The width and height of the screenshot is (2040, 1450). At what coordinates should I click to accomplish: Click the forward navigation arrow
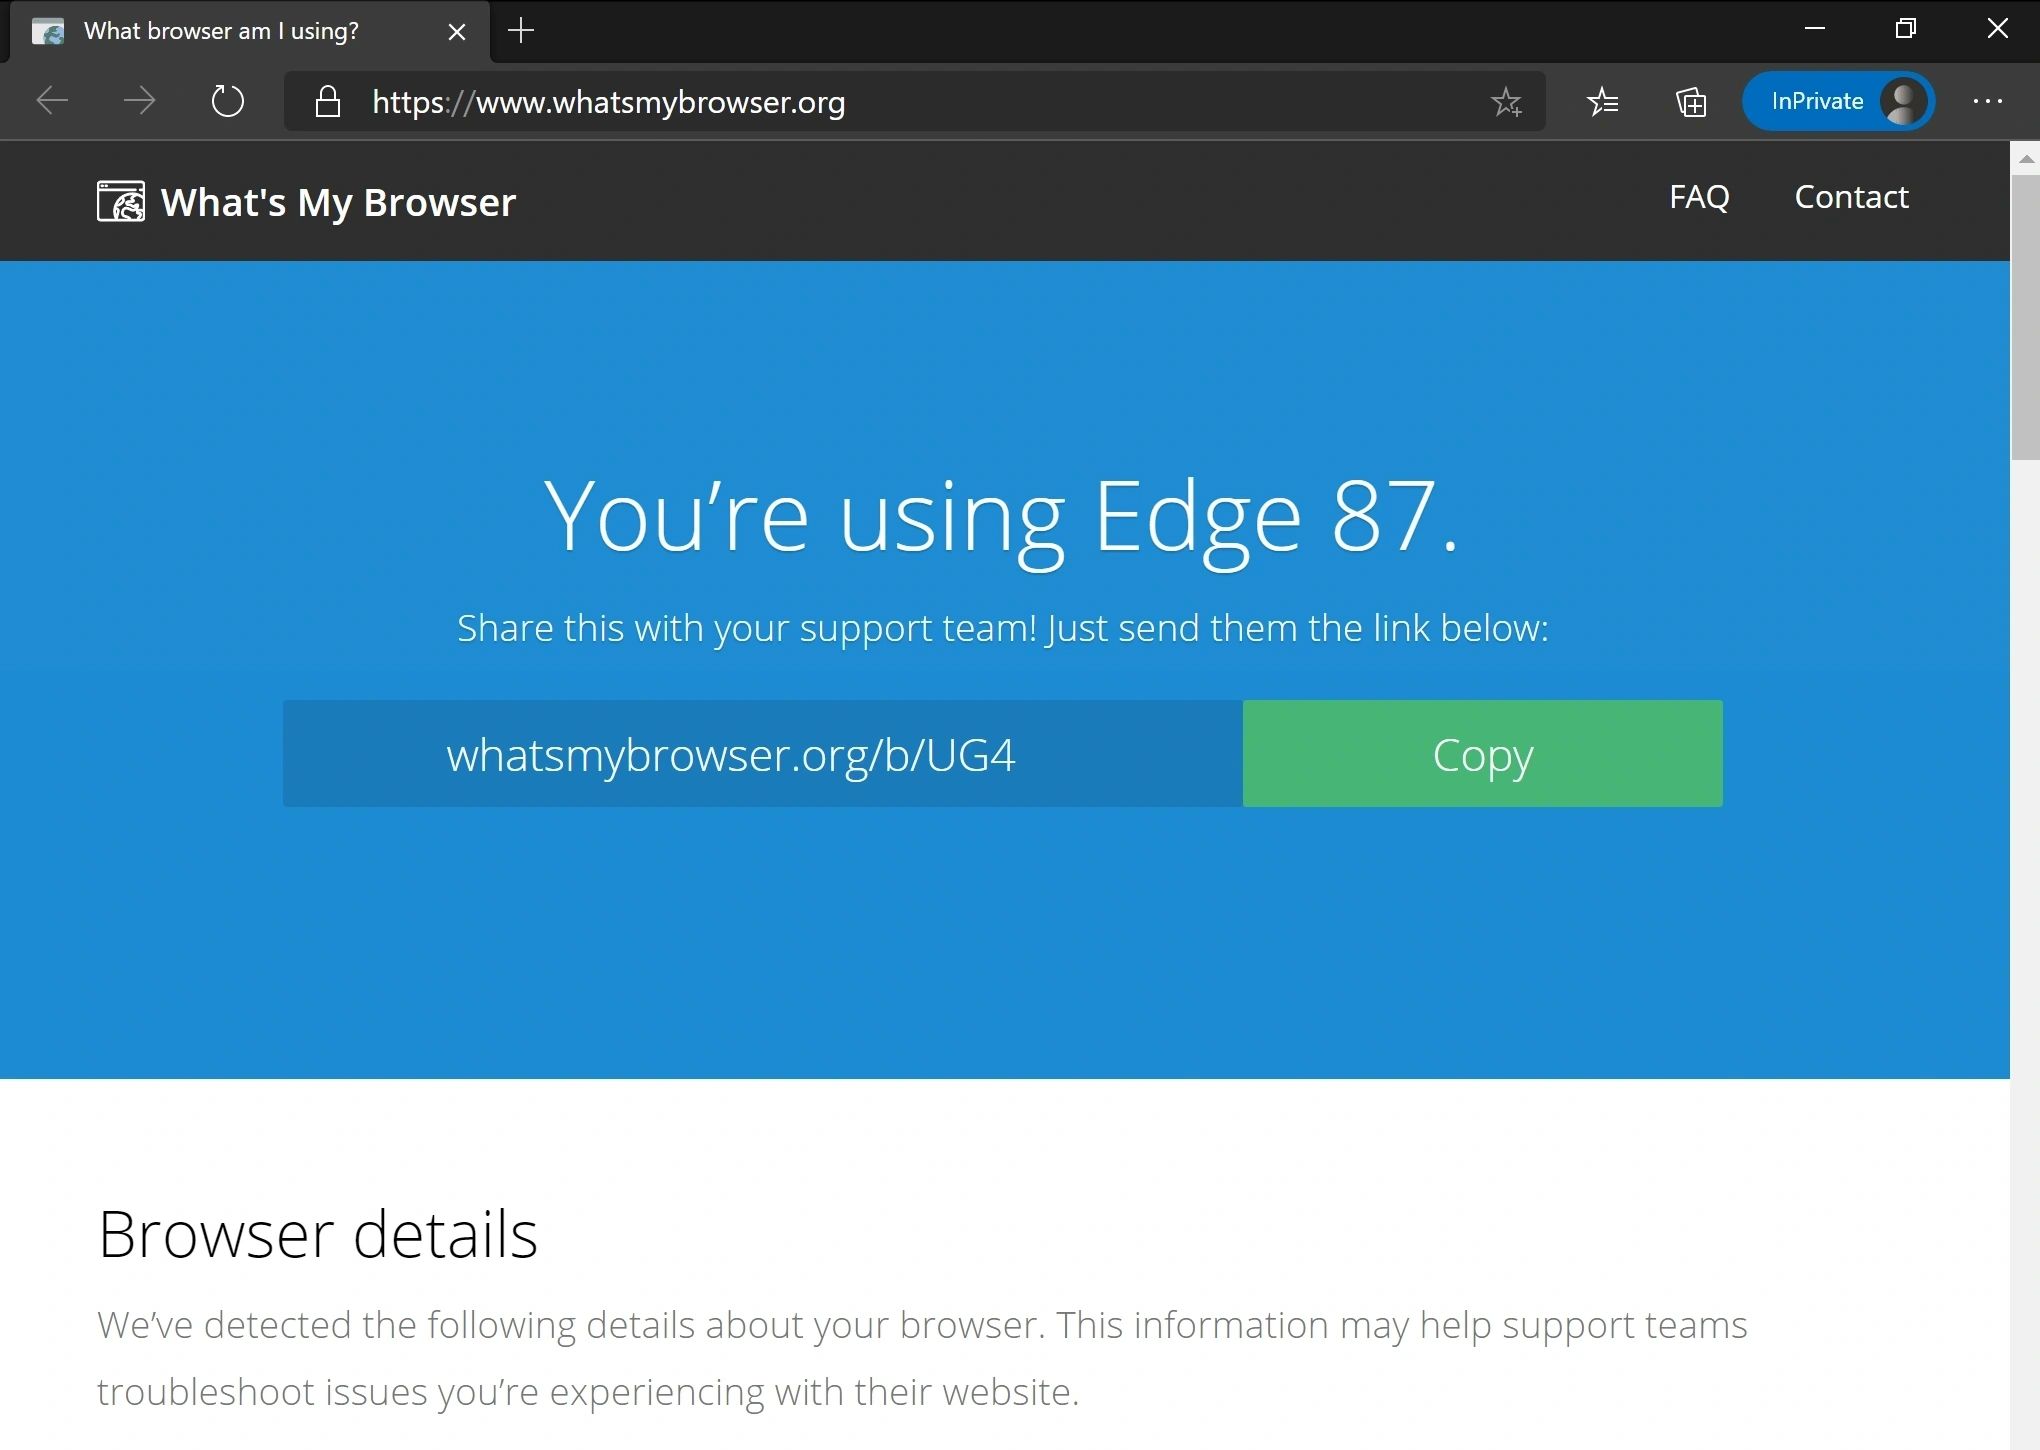(x=139, y=101)
